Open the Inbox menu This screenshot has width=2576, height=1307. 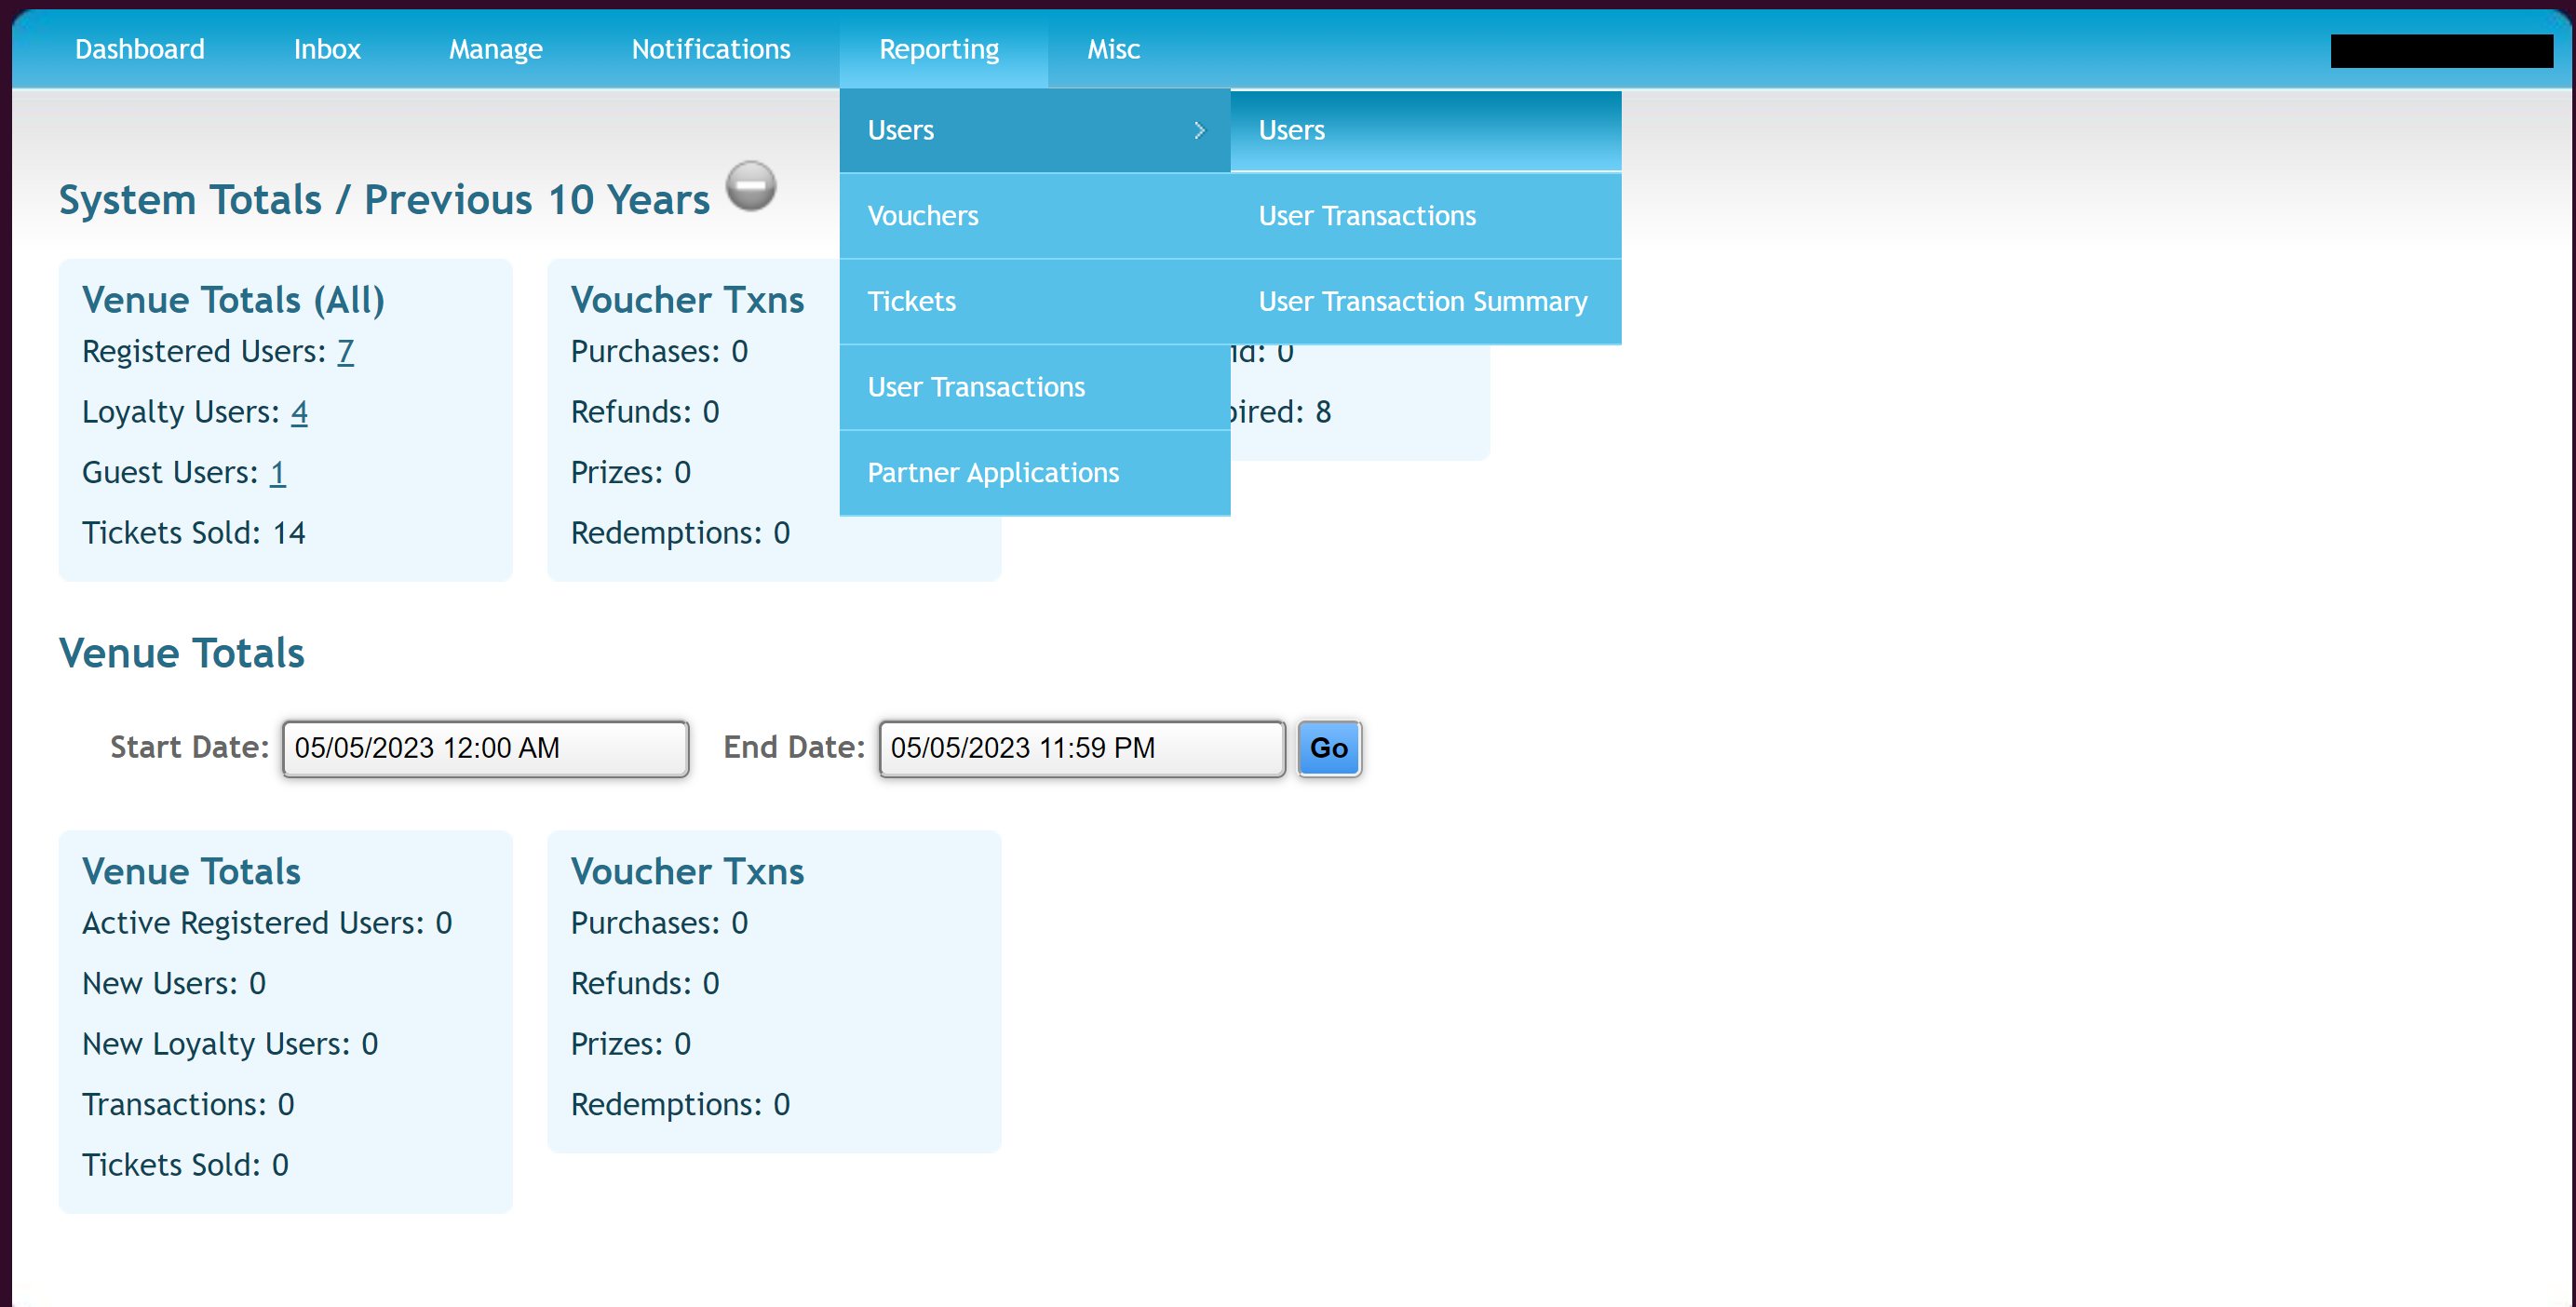(x=327, y=49)
